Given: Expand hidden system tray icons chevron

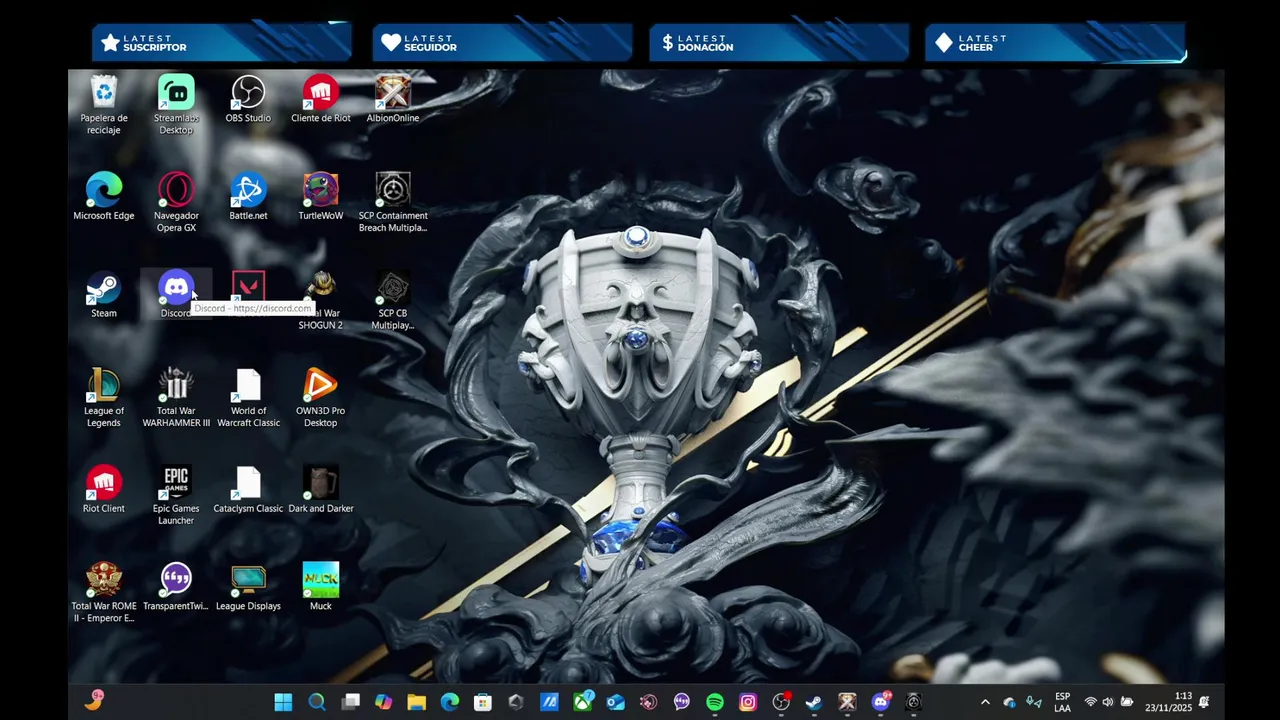Looking at the screenshot, I should click(985, 703).
